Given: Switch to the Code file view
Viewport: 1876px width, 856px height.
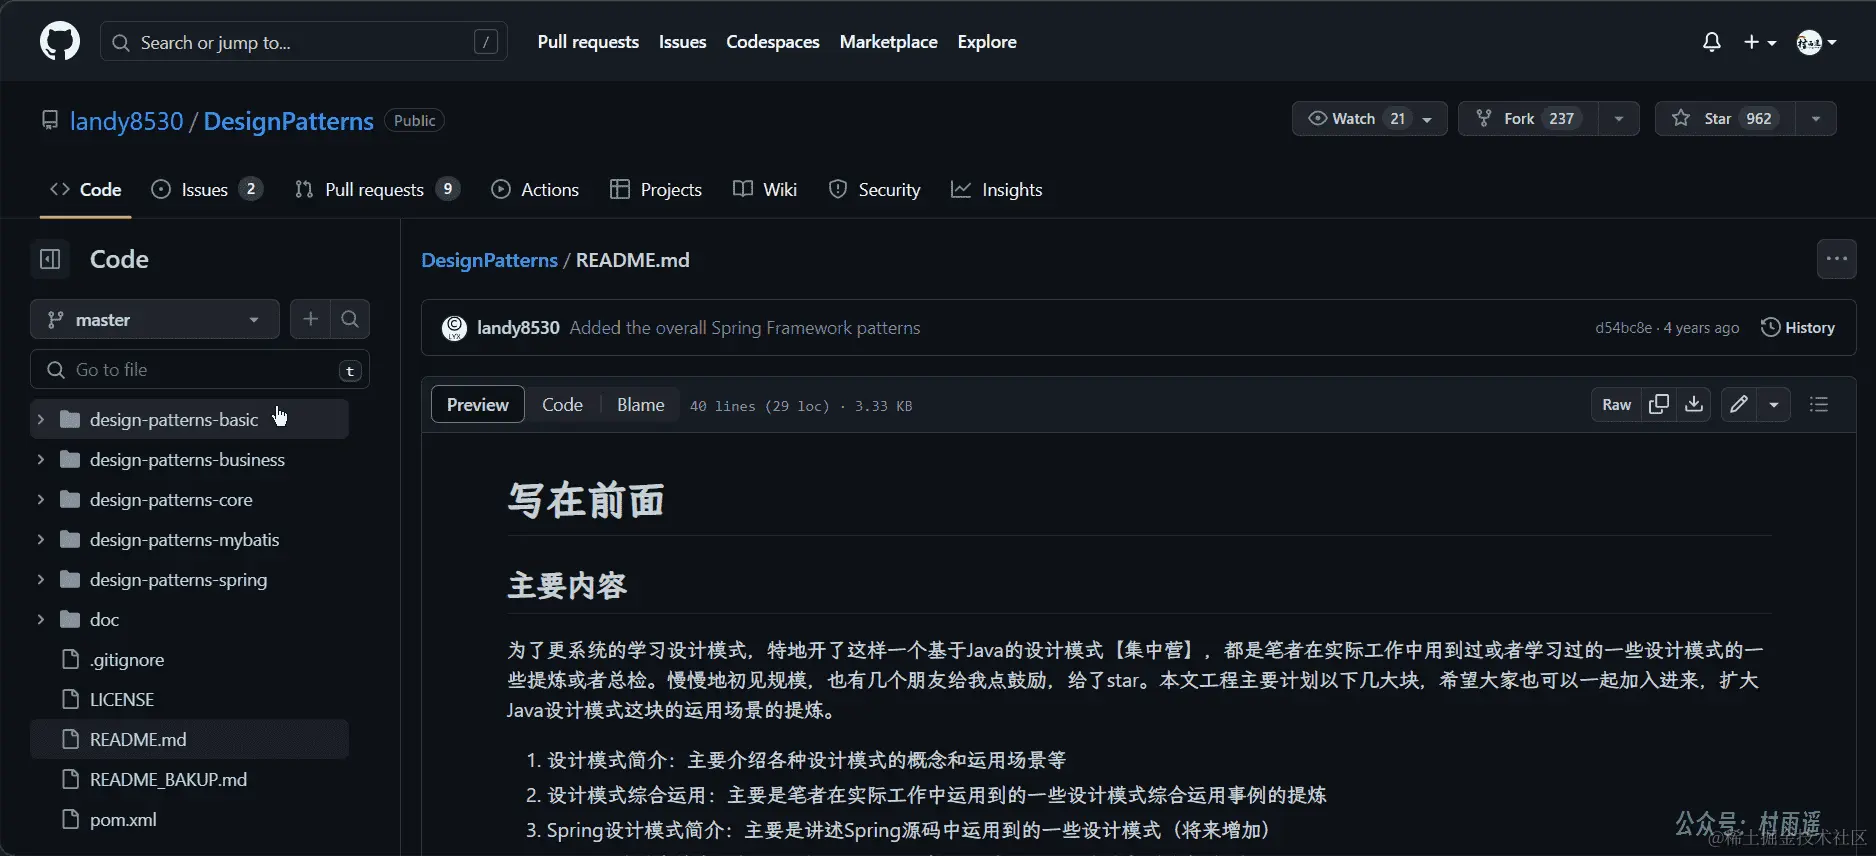Looking at the screenshot, I should pos(562,404).
